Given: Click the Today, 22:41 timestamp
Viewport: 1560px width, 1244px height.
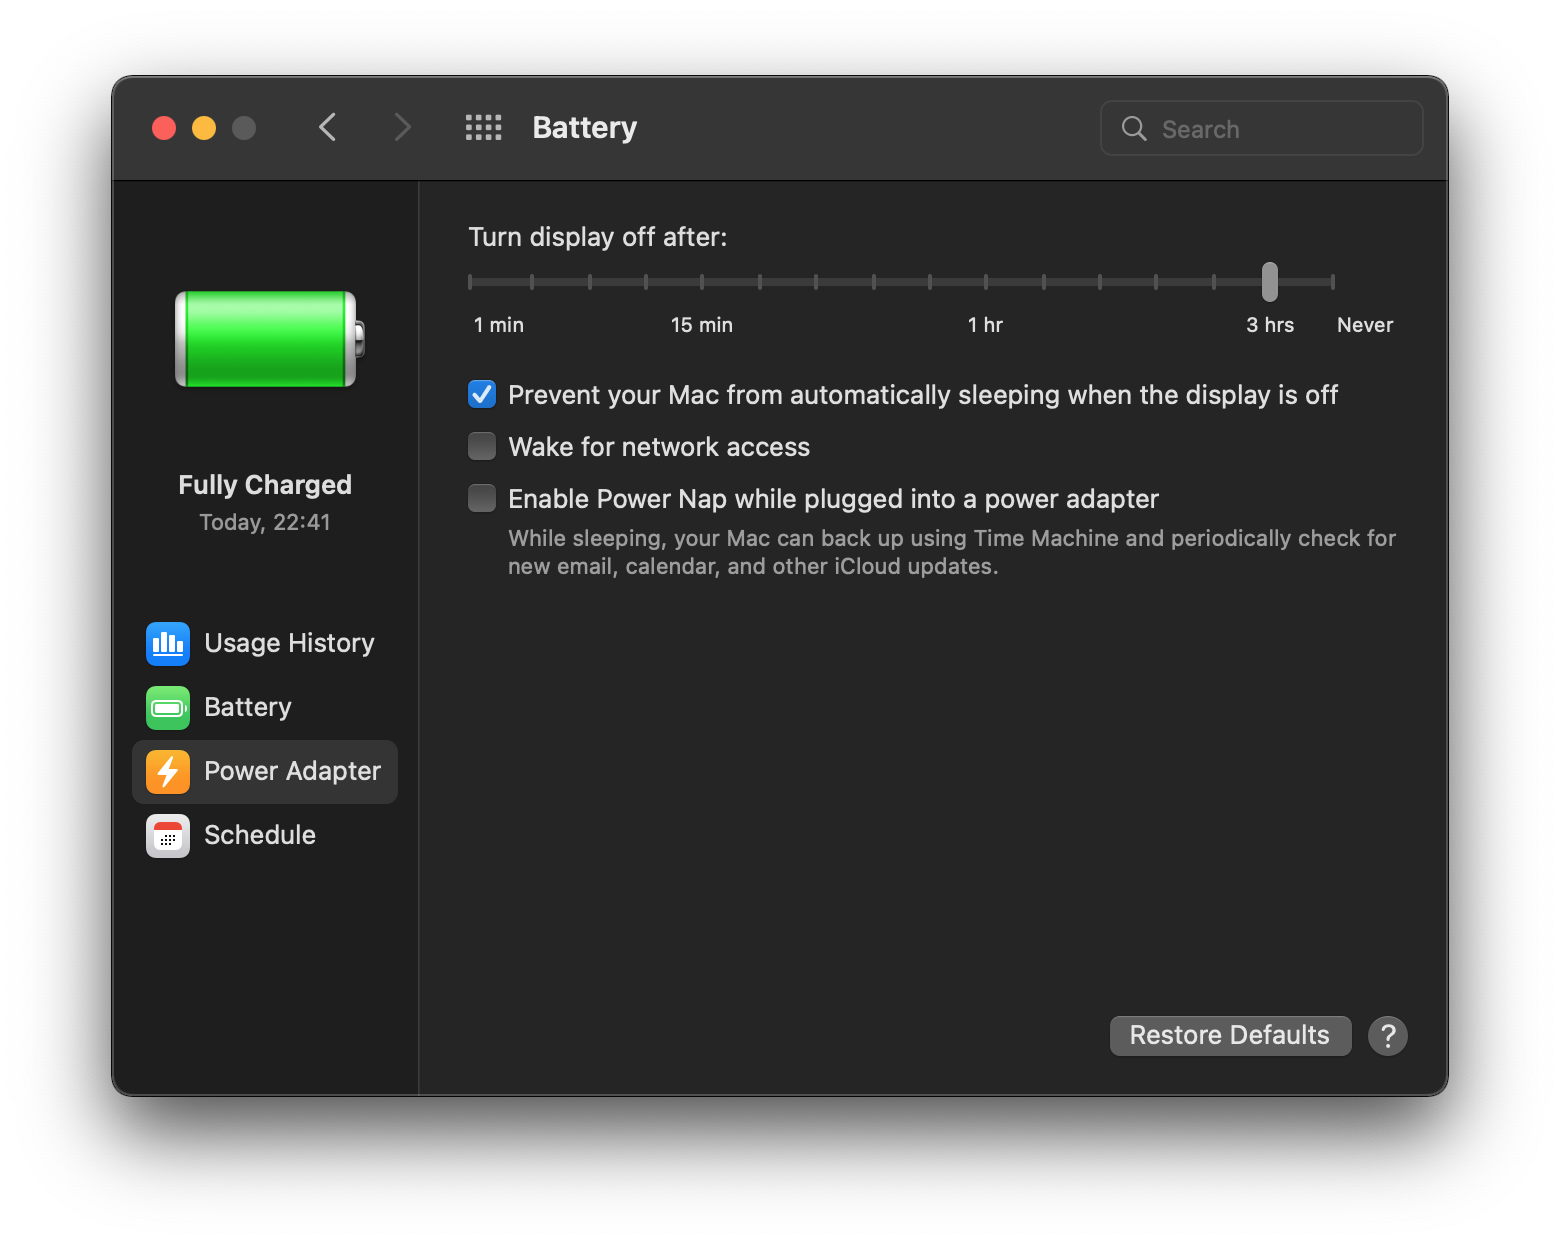Looking at the screenshot, I should (265, 522).
